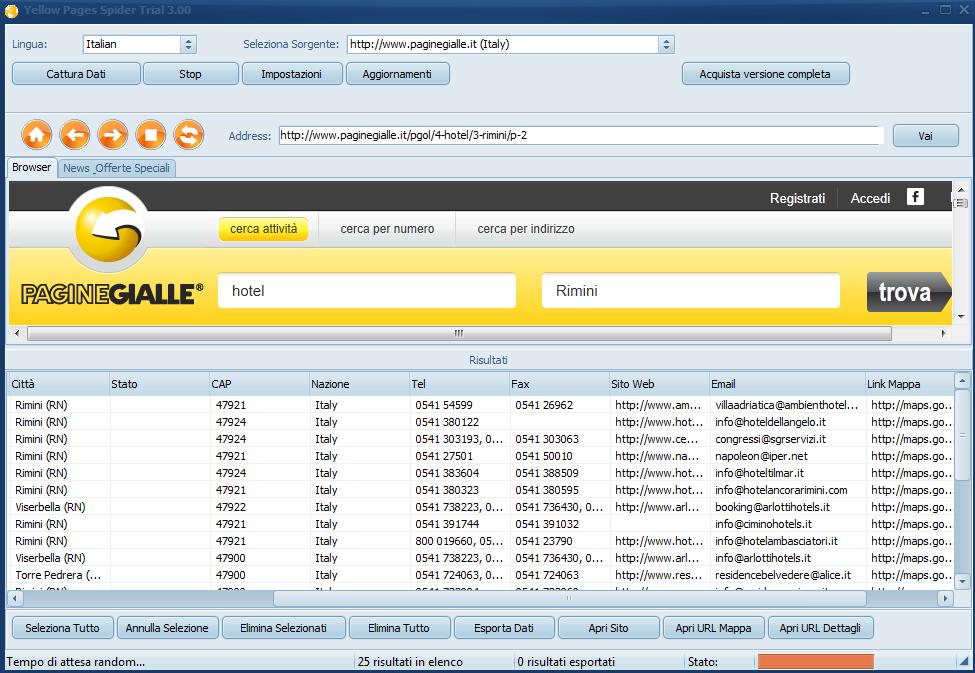Click Apri URL Mappa button
Viewport: 975px width, 673px height.
pyautogui.click(x=714, y=628)
